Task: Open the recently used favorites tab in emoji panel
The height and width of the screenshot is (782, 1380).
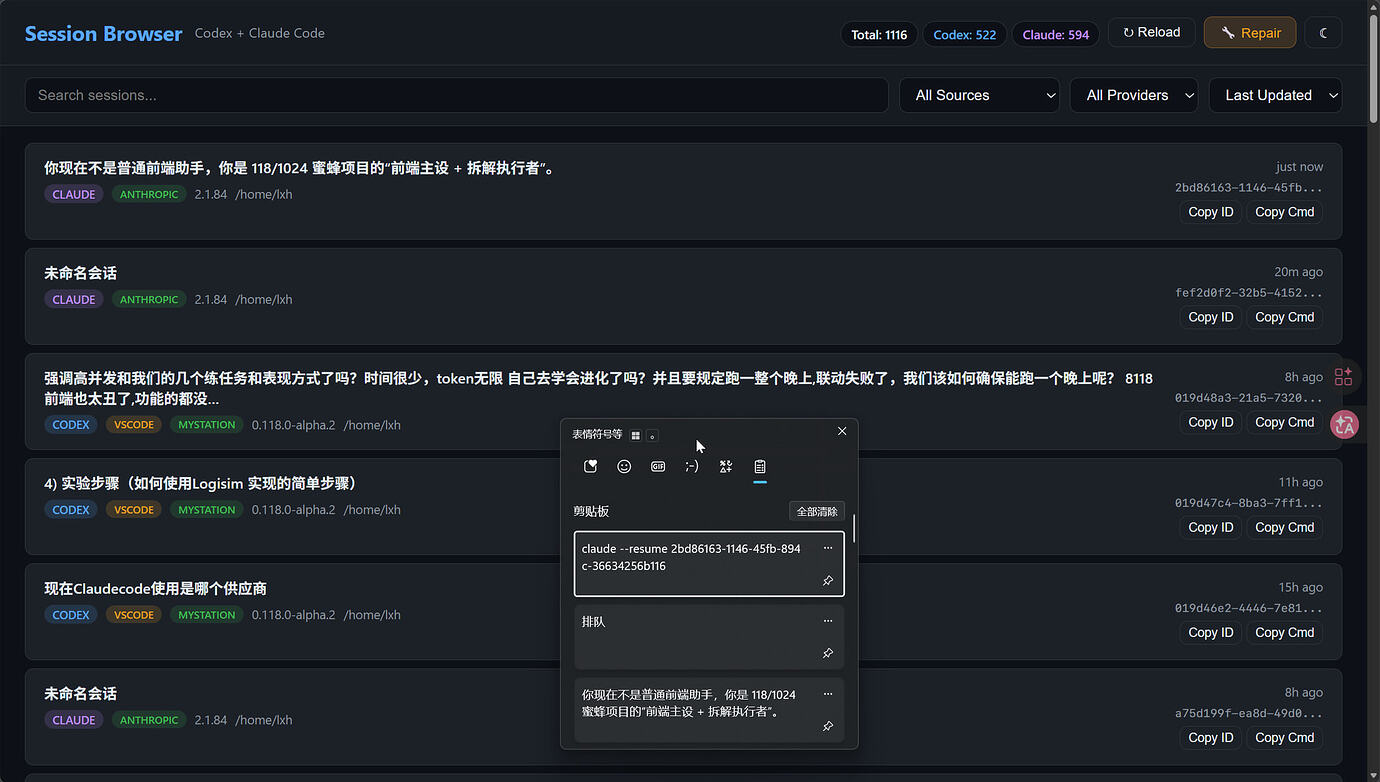Action: pyautogui.click(x=590, y=466)
